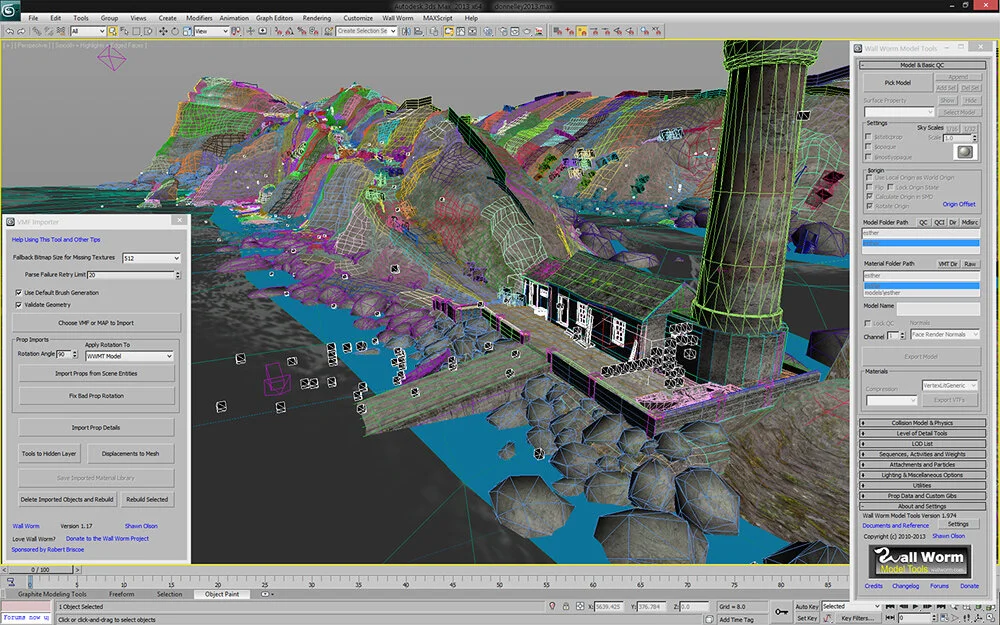Activate the Select Object tool
The image size is (1000, 625).
click(112, 31)
